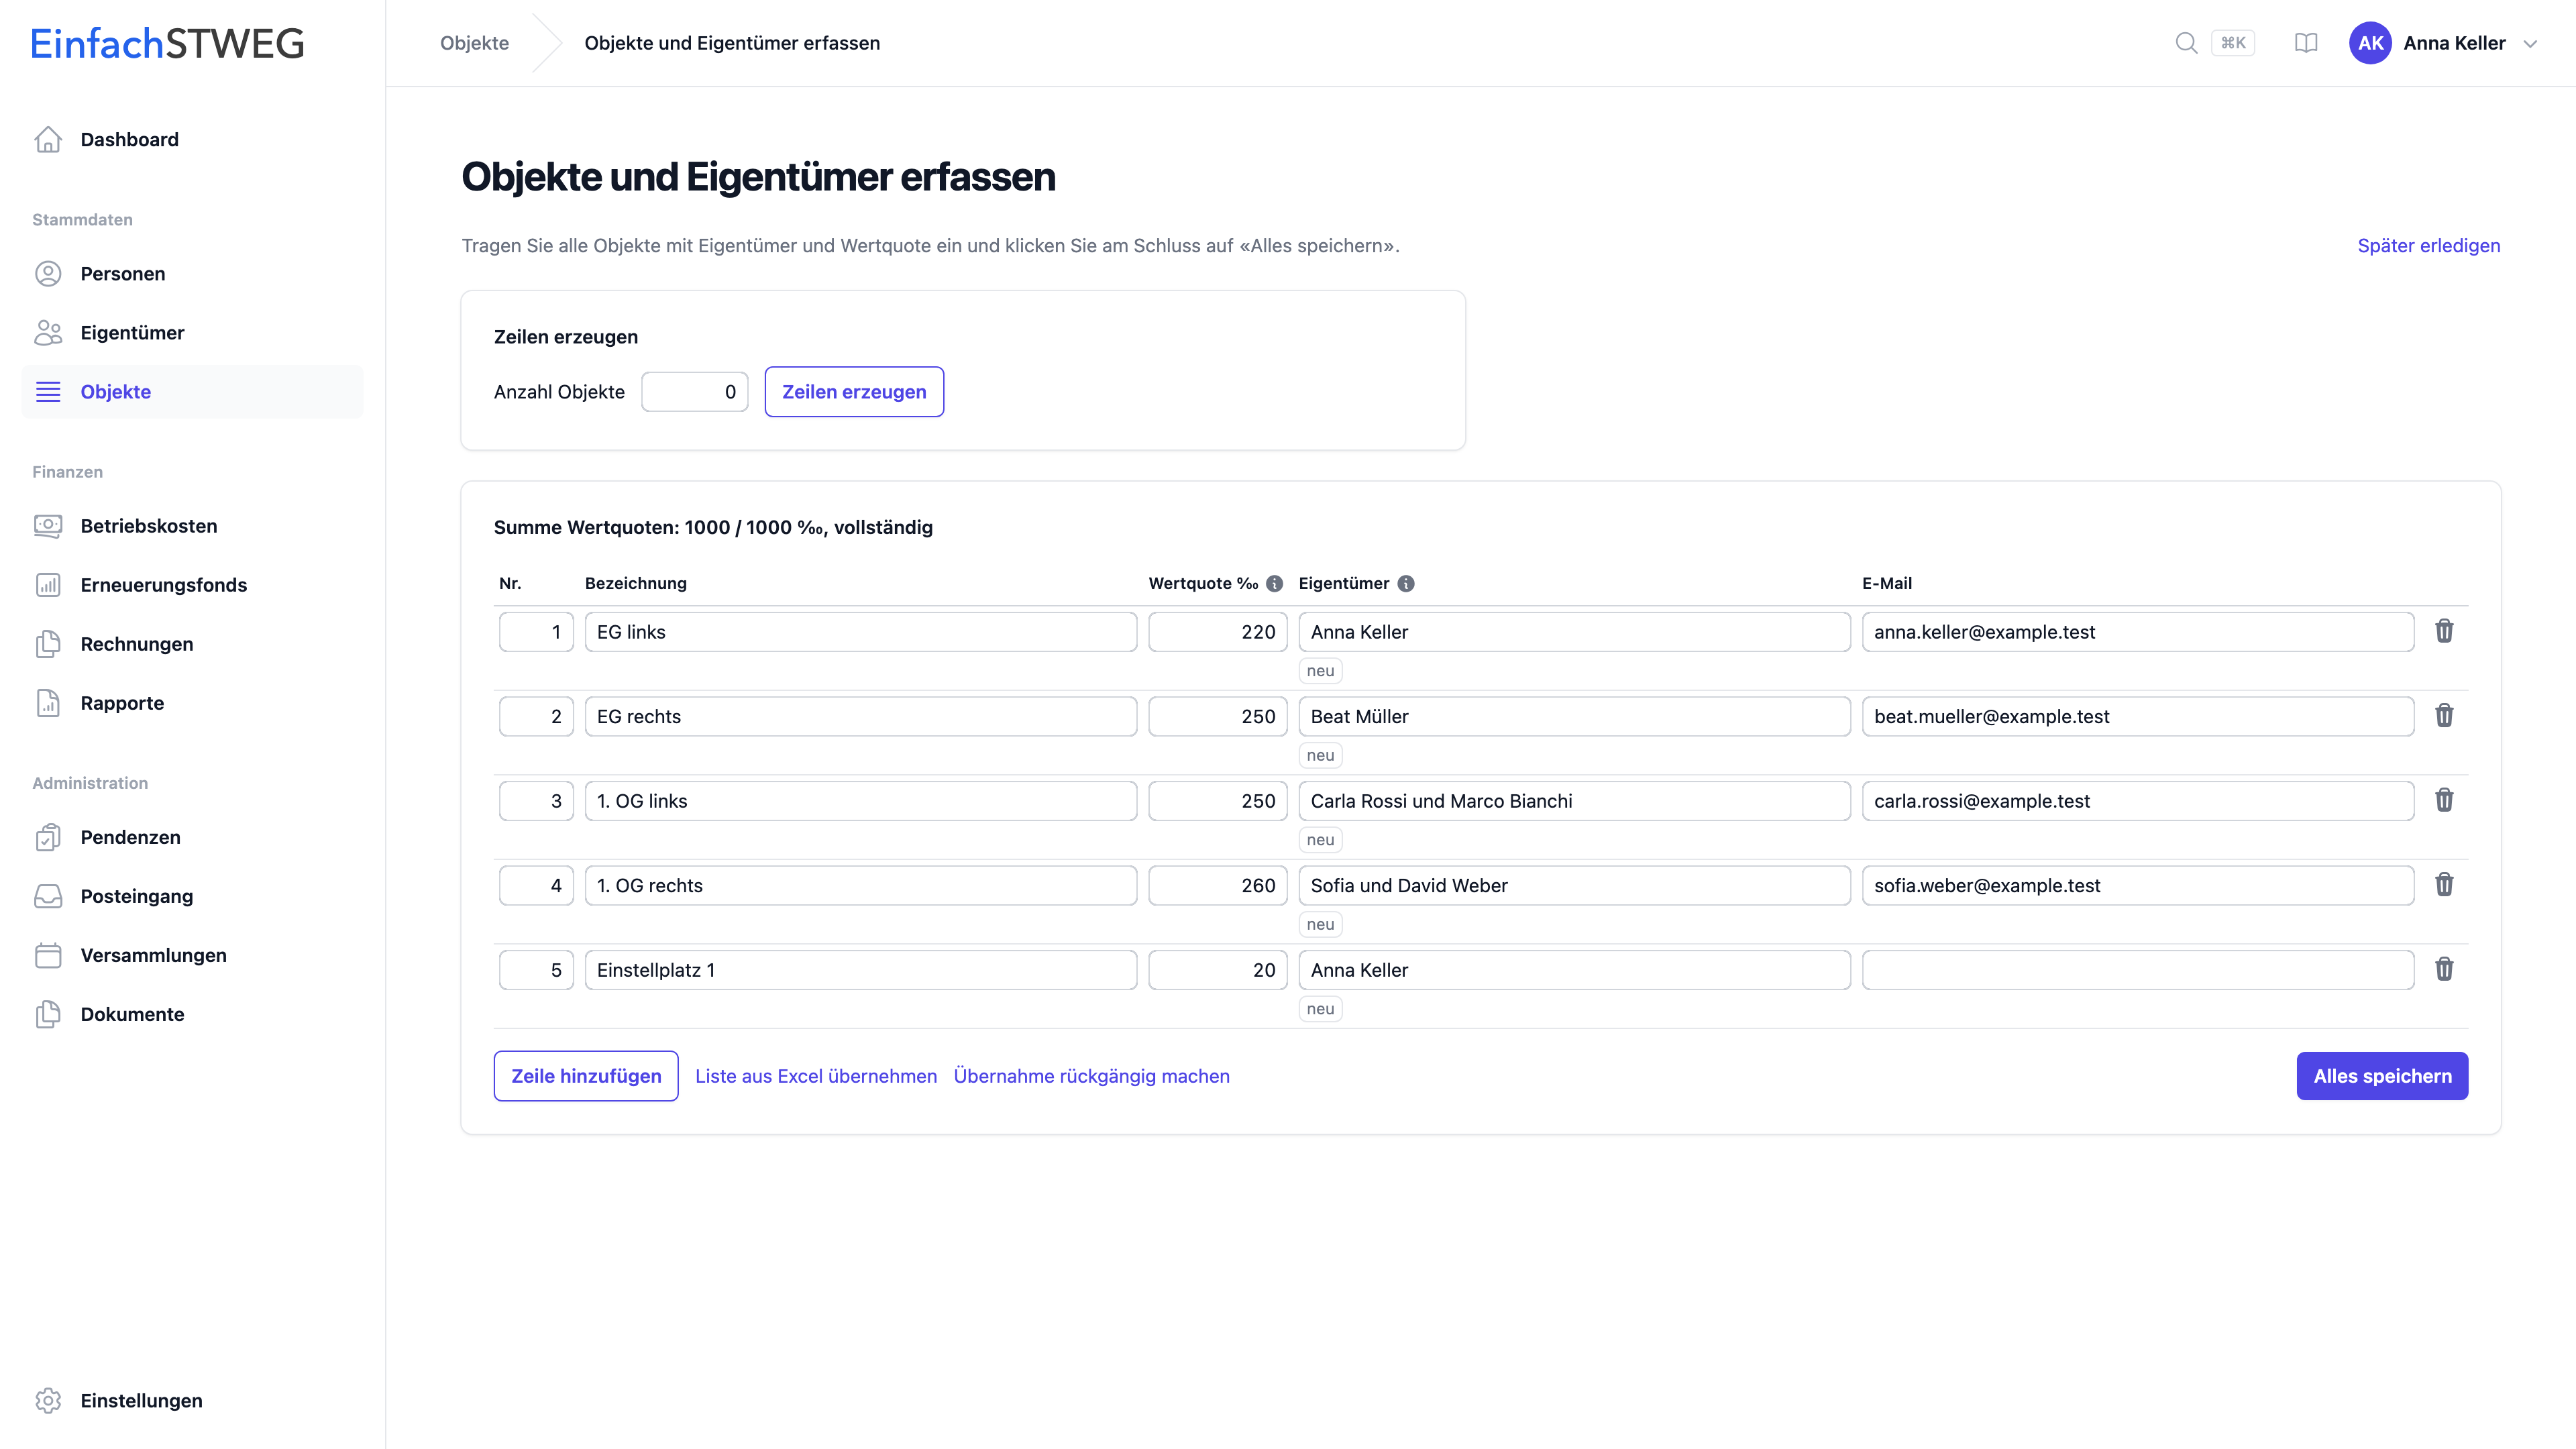This screenshot has width=2576, height=1449.
Task: Open the Posteingang inbox
Action: [x=192, y=896]
